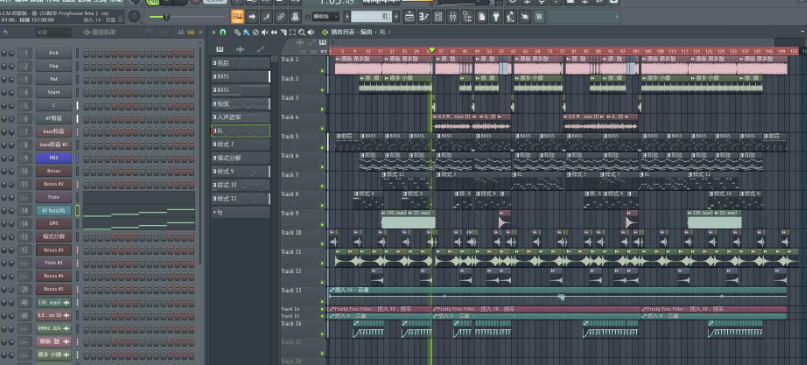Viewport: 807px width, 365px height.
Task: Select the Zoom magnifier tool in playlist
Action: (x=302, y=32)
